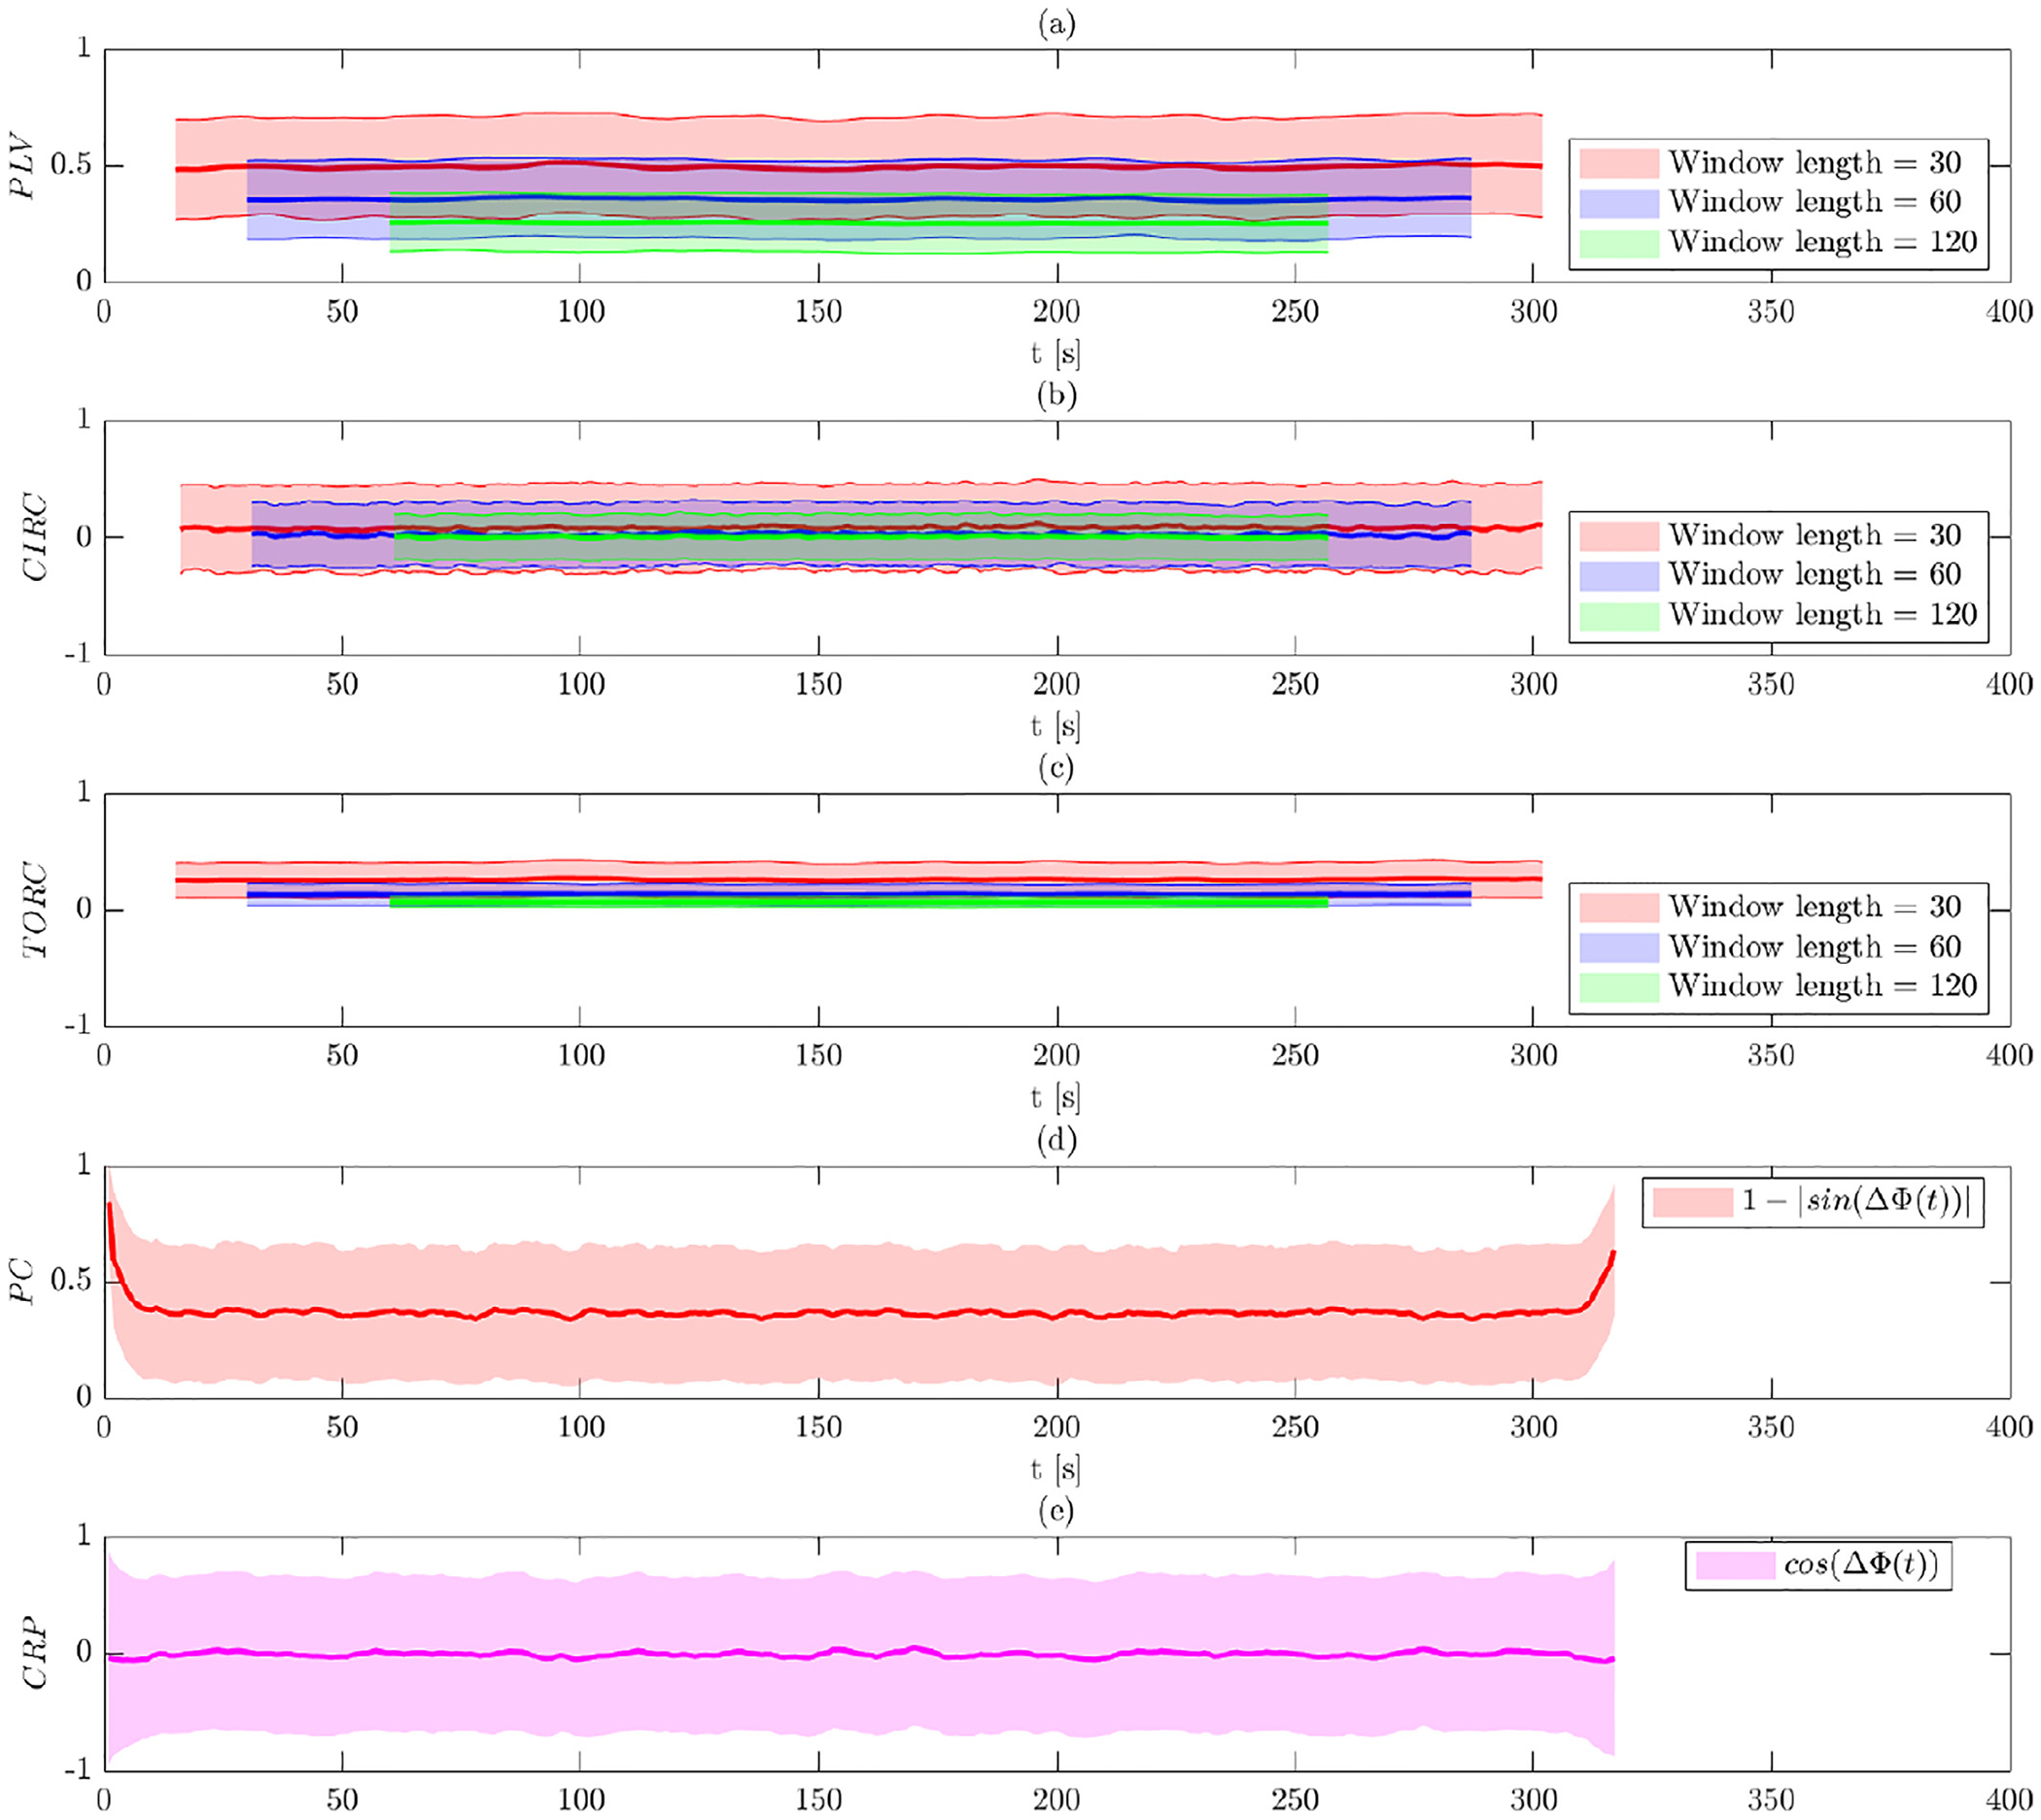Click the 'cos(ΔΦ(t))' legend label

[1862, 1564]
